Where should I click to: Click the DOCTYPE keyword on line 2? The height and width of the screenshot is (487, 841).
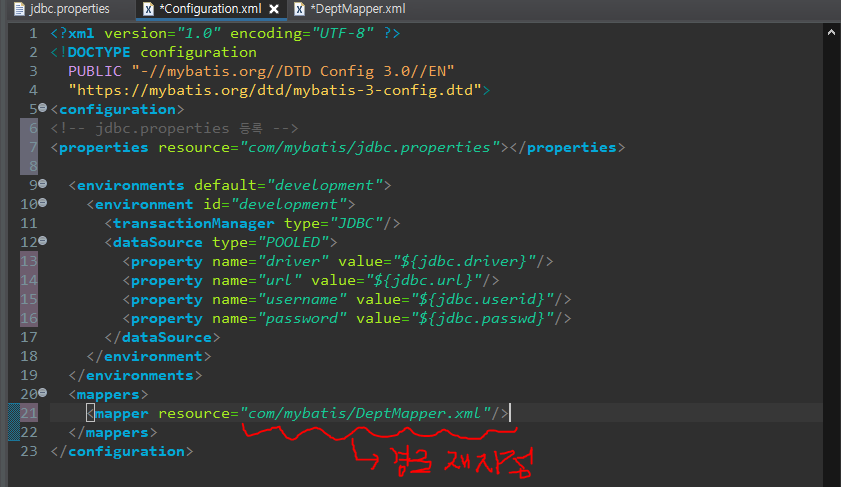point(99,53)
